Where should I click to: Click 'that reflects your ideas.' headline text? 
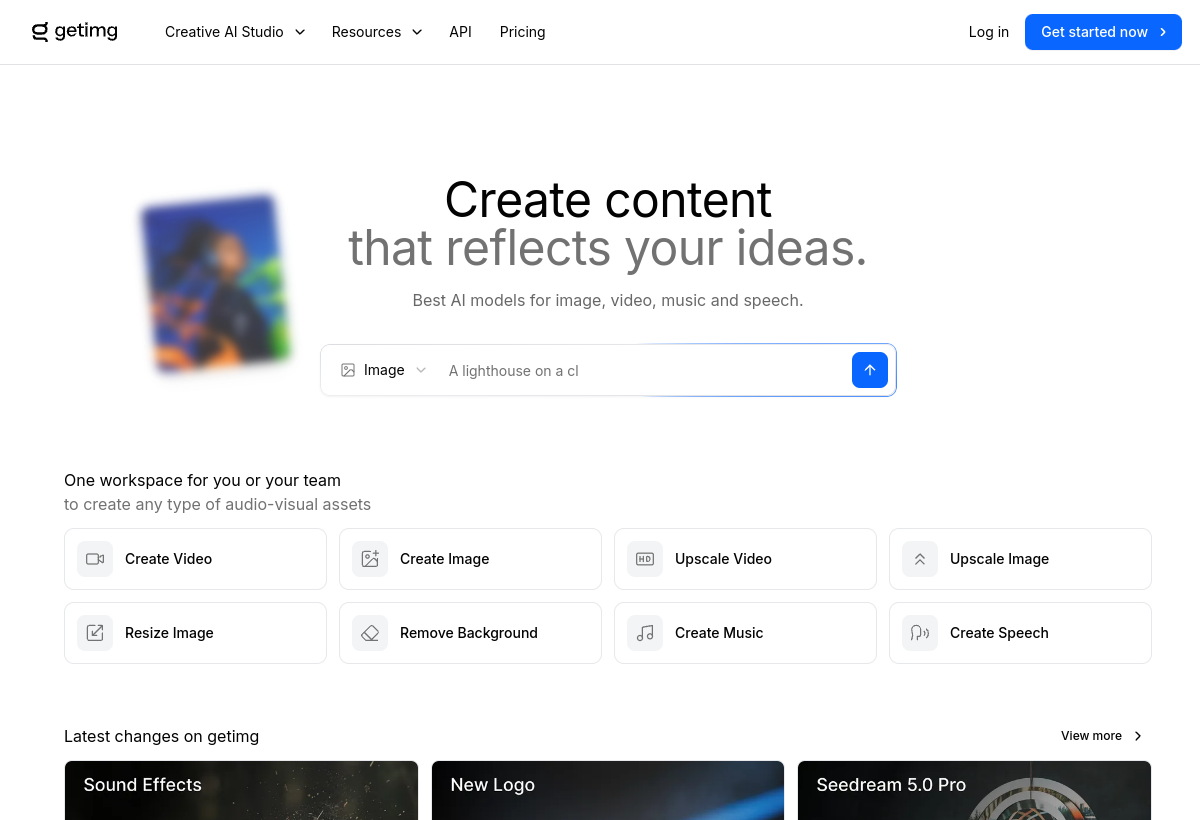[608, 249]
